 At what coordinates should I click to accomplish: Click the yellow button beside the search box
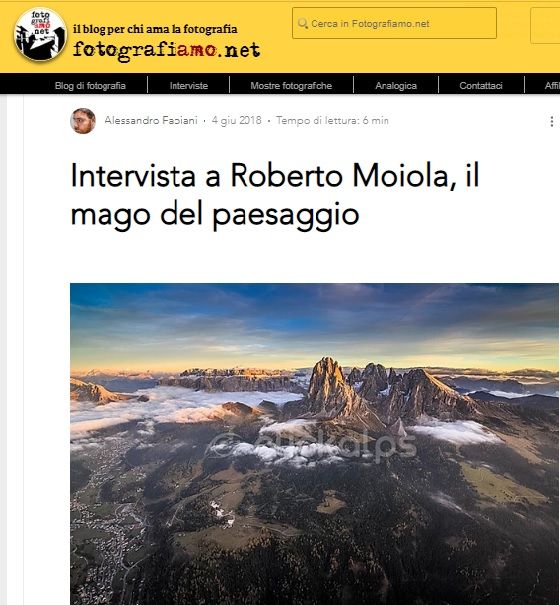pos(545,25)
